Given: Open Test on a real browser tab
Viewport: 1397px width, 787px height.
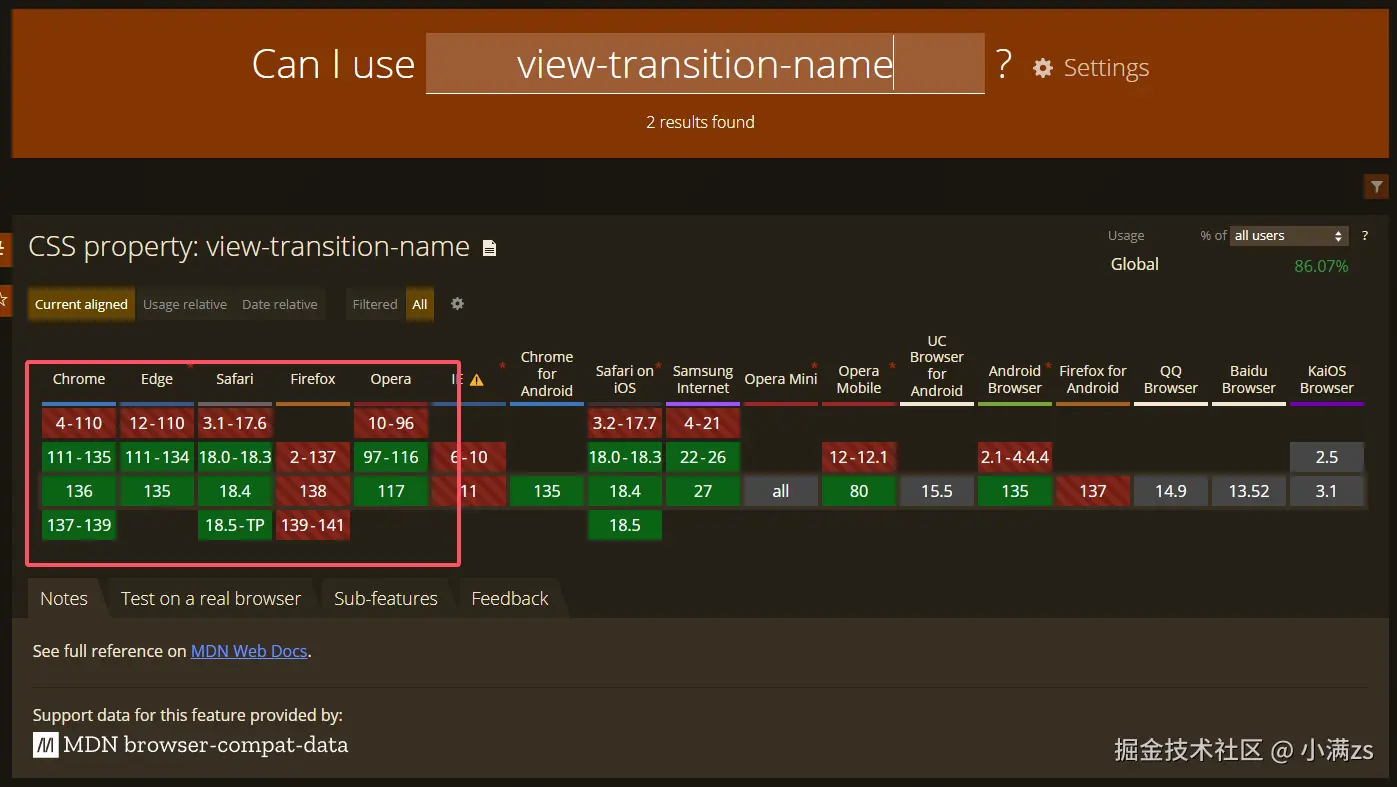Looking at the screenshot, I should pos(211,598).
